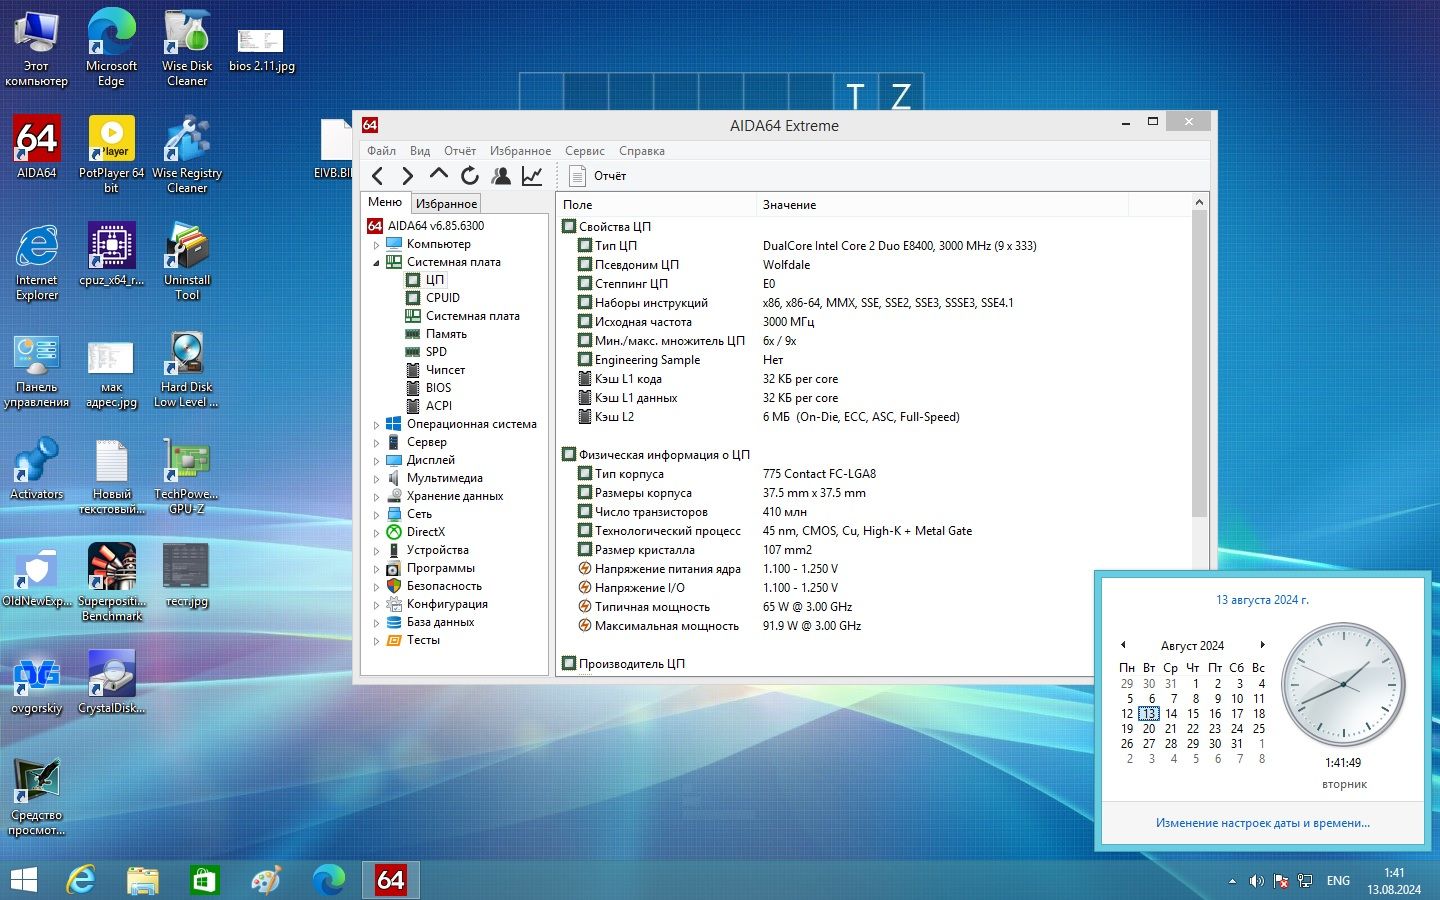Open the Сервис menu
Screen dimensions: 1440x900
585,151
